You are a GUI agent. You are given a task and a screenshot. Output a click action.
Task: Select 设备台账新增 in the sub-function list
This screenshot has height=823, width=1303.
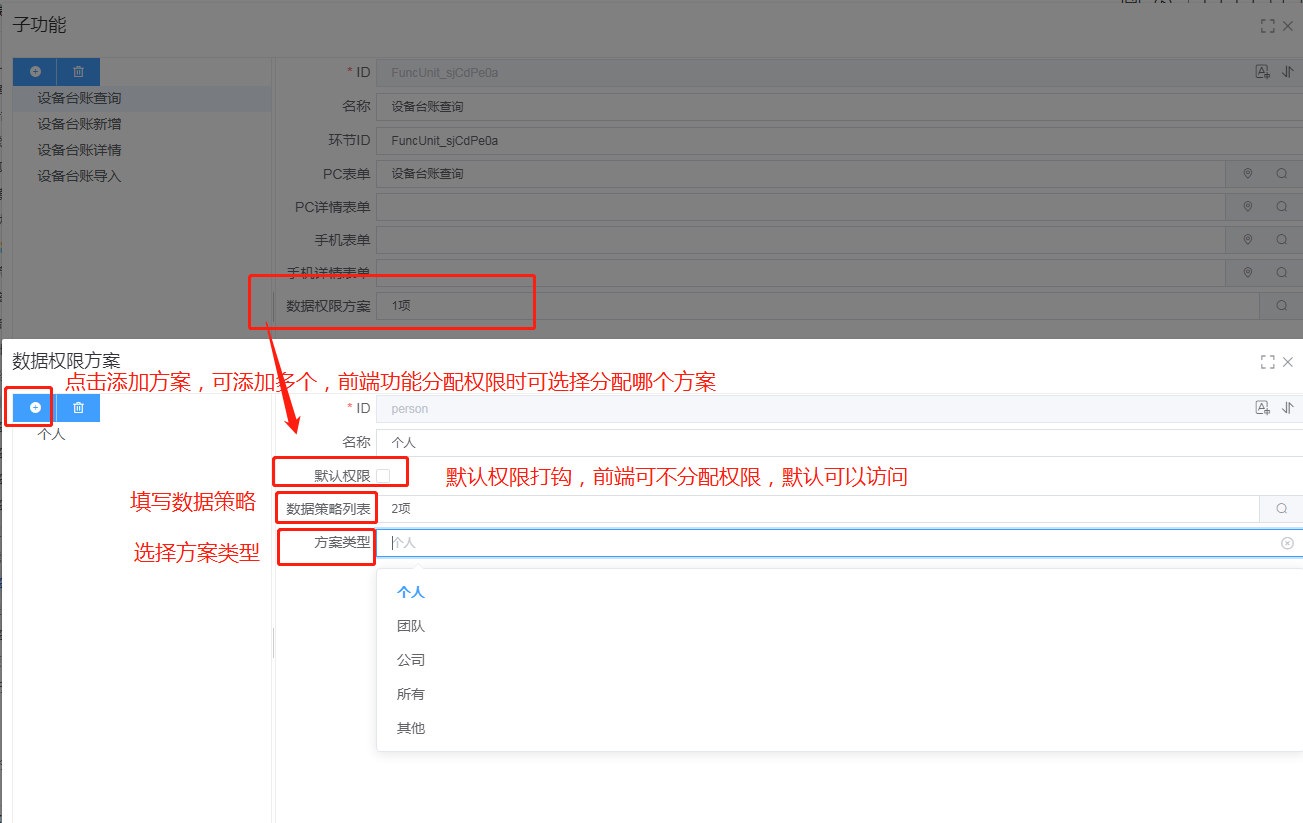coord(79,124)
